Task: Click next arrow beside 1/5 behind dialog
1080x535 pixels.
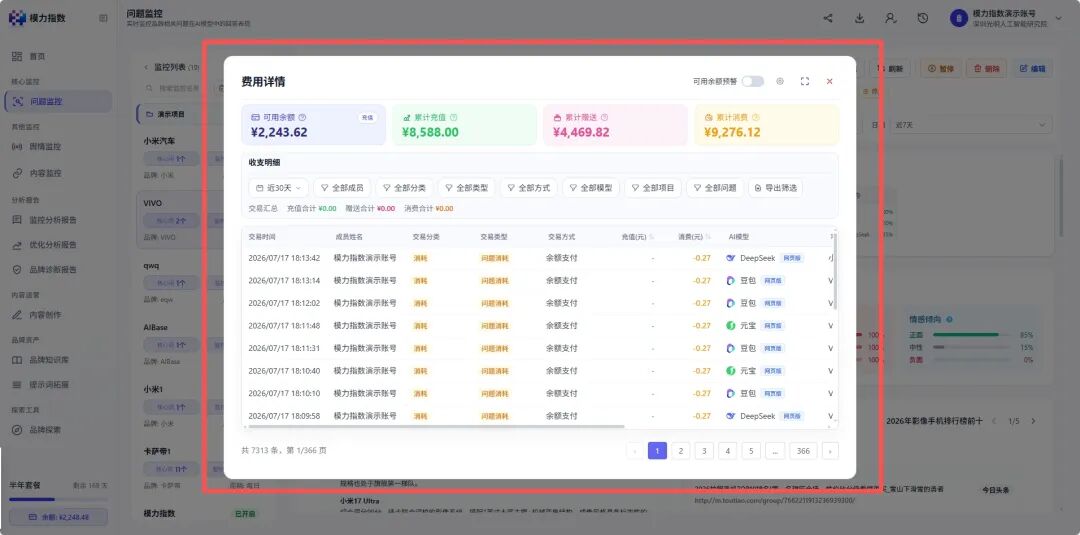Action: click(1033, 421)
